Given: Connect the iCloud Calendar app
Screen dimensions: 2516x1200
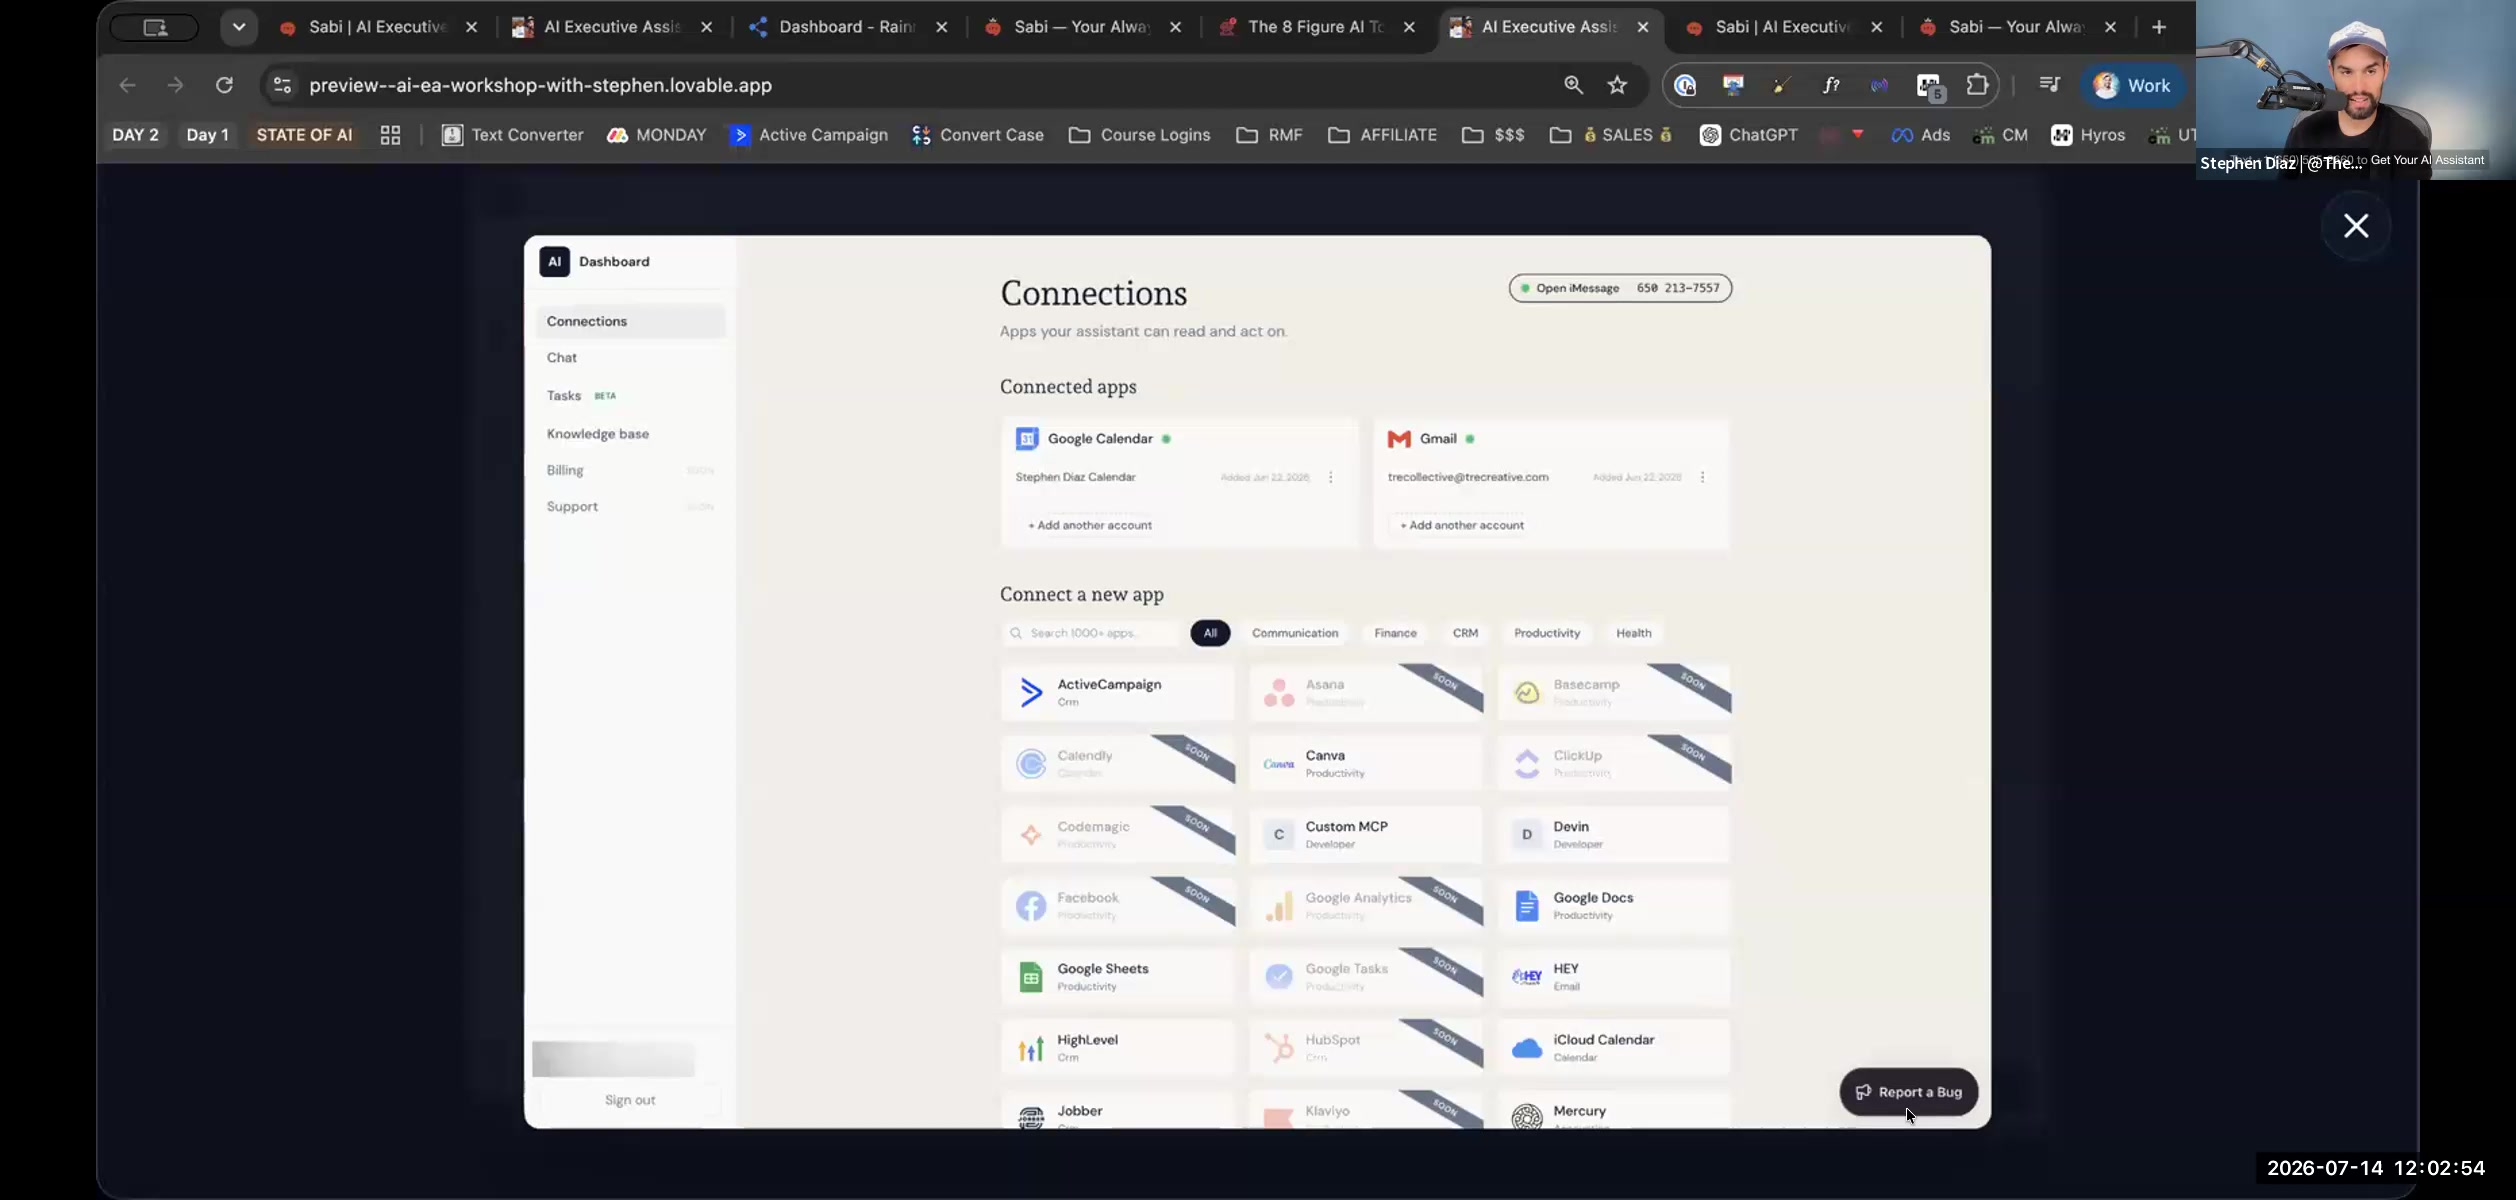Looking at the screenshot, I should pyautogui.click(x=1614, y=1047).
